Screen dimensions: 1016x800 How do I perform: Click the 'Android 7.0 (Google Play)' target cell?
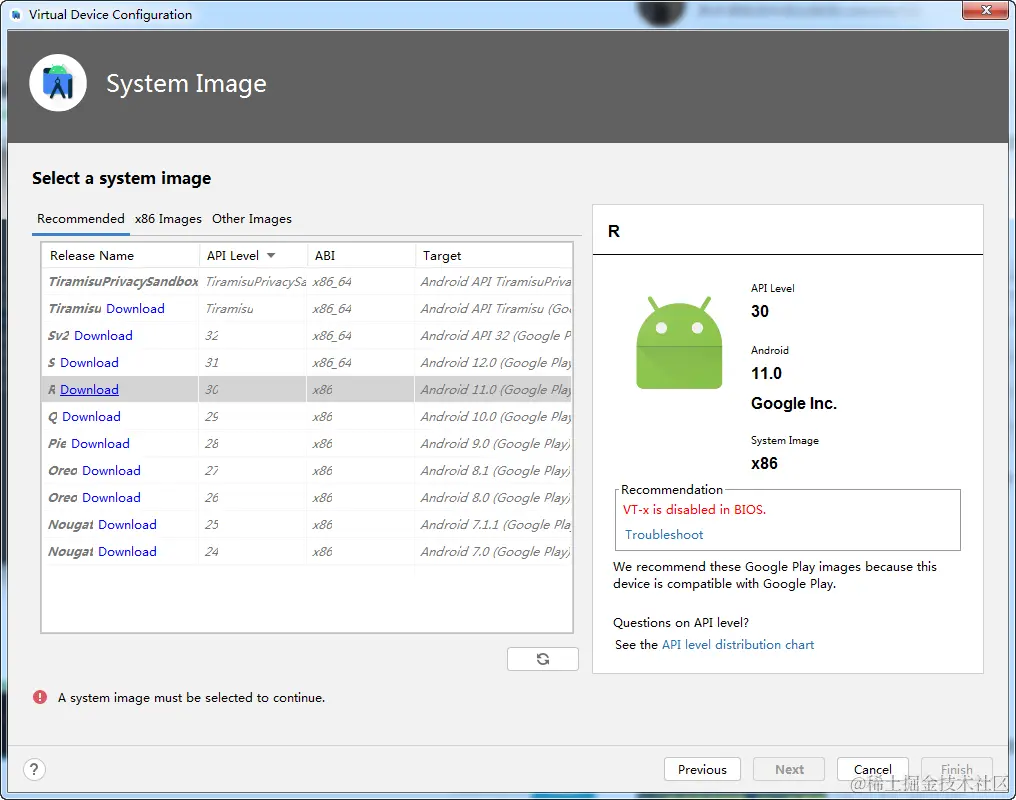point(496,551)
